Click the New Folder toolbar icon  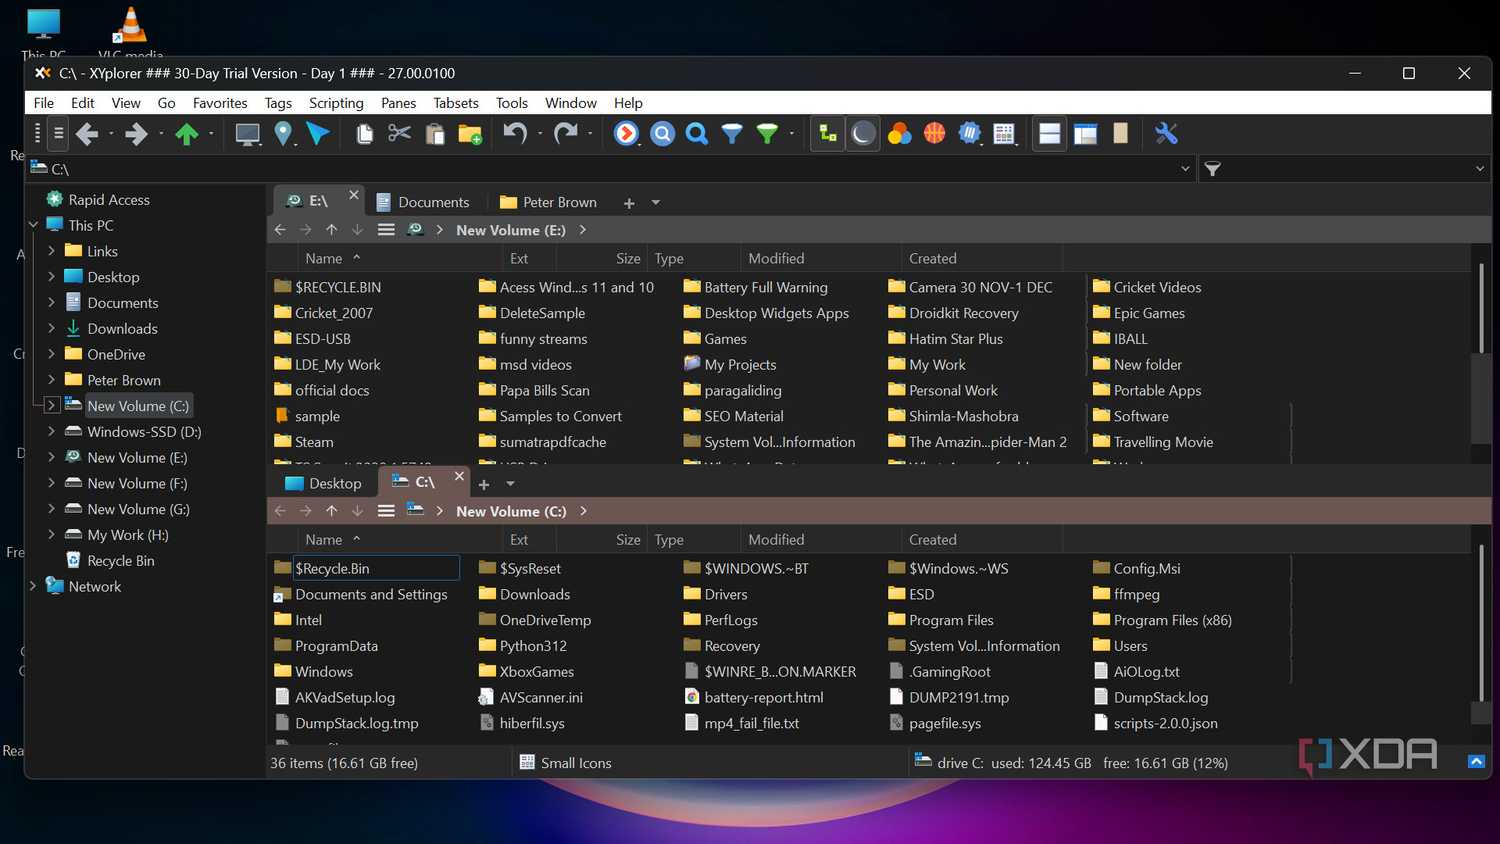(x=470, y=133)
